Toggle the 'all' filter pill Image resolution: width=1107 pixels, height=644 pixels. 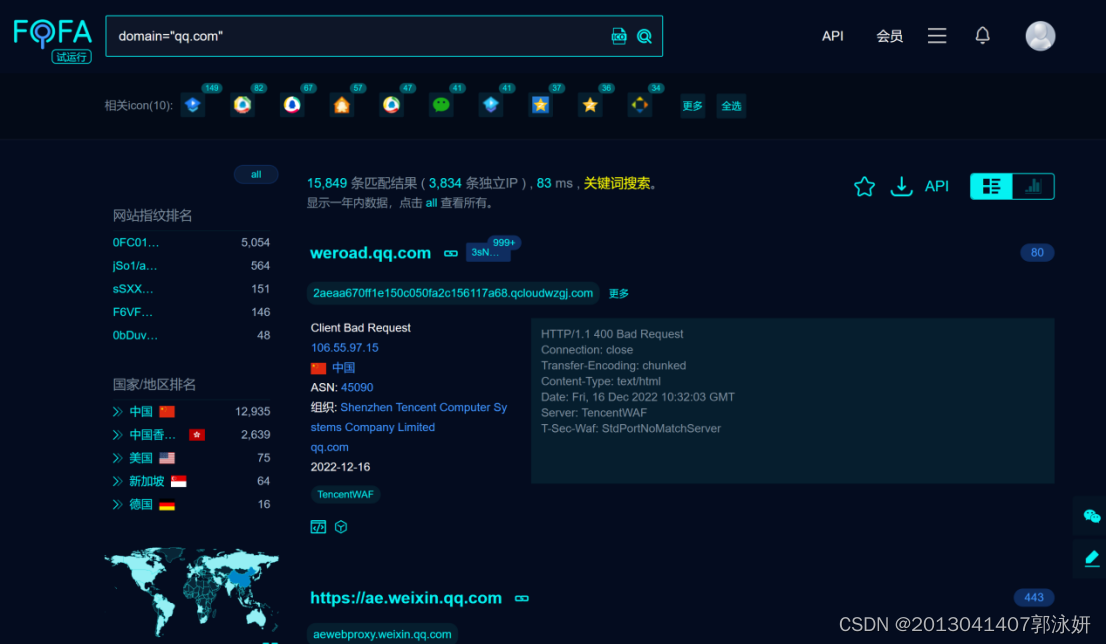point(256,174)
